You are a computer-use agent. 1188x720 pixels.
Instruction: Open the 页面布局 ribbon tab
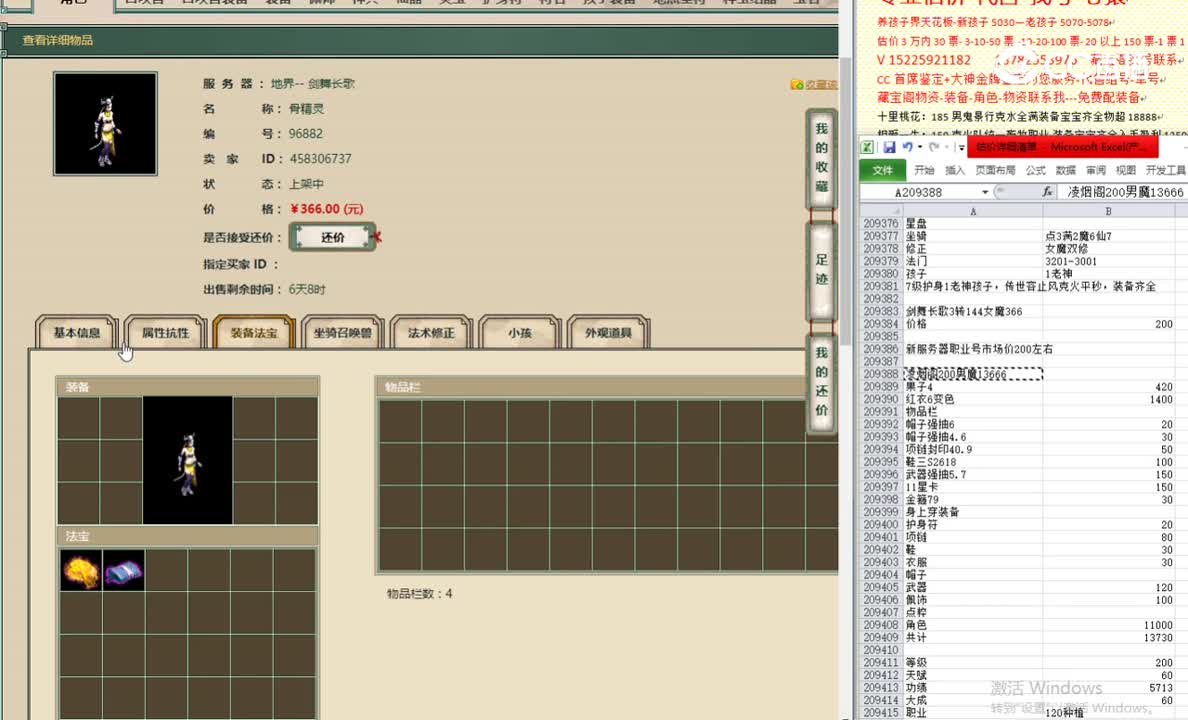click(995, 170)
